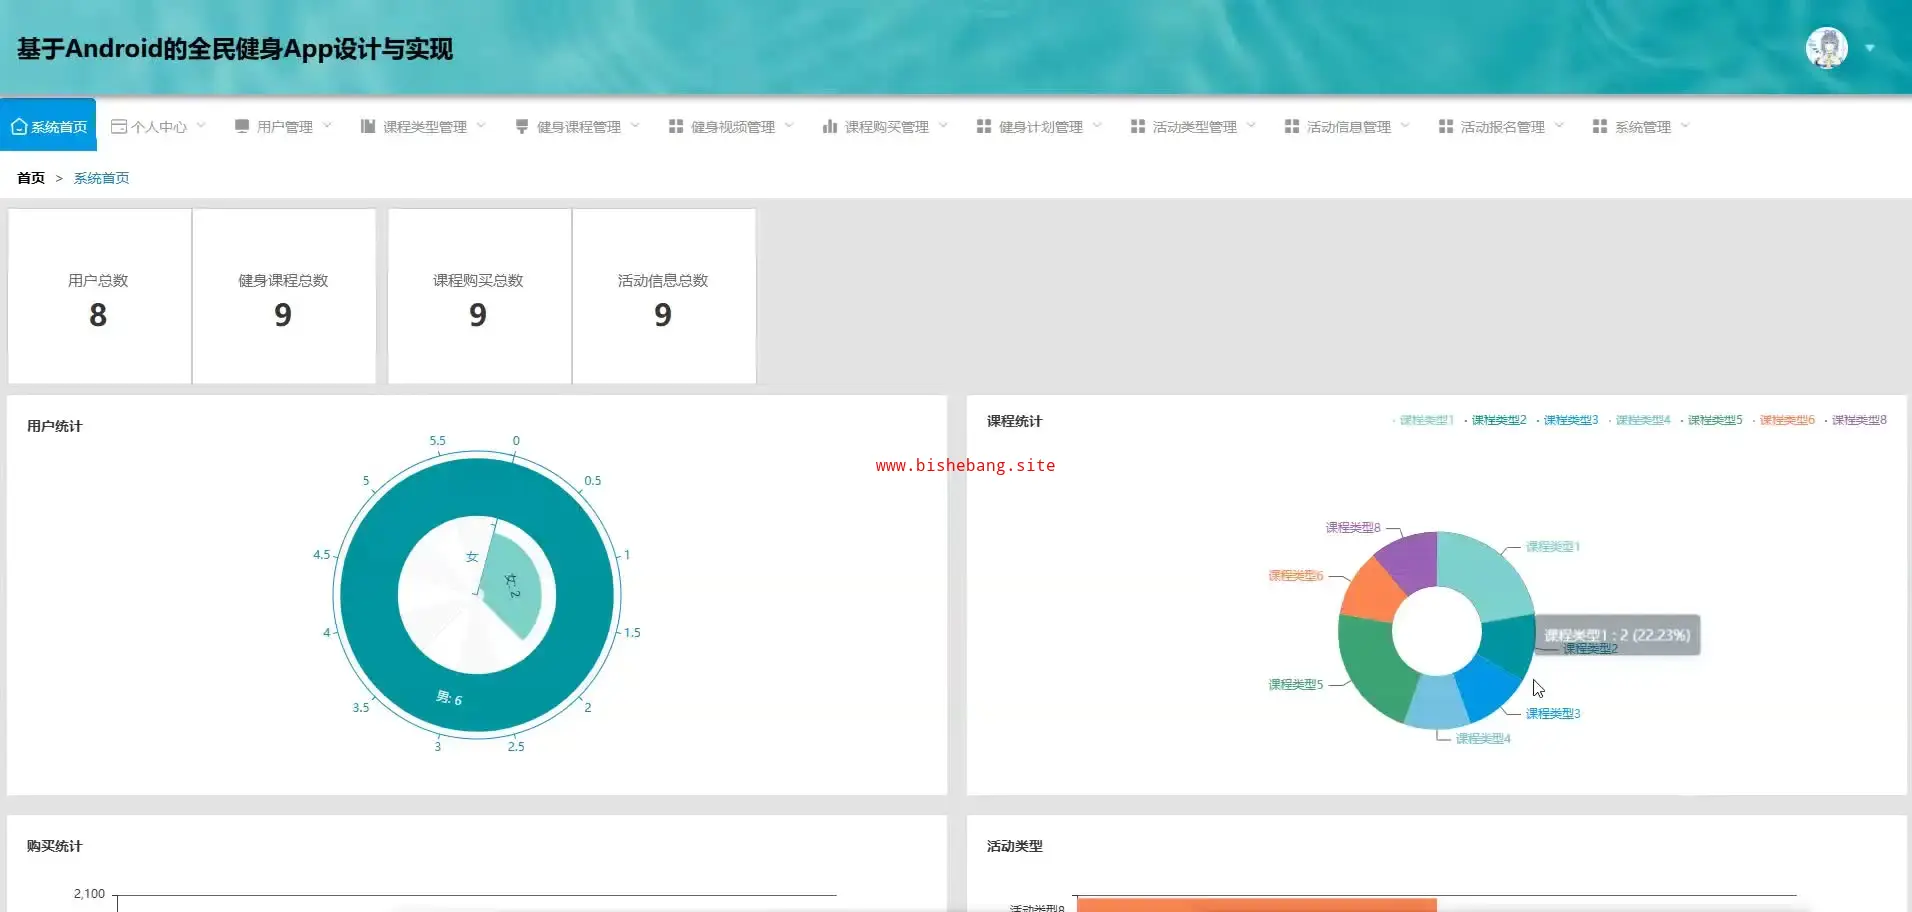Viewport: 1912px width, 912px height.
Task: Open the dropdown caret beside the avatar
Action: pos(1870,48)
